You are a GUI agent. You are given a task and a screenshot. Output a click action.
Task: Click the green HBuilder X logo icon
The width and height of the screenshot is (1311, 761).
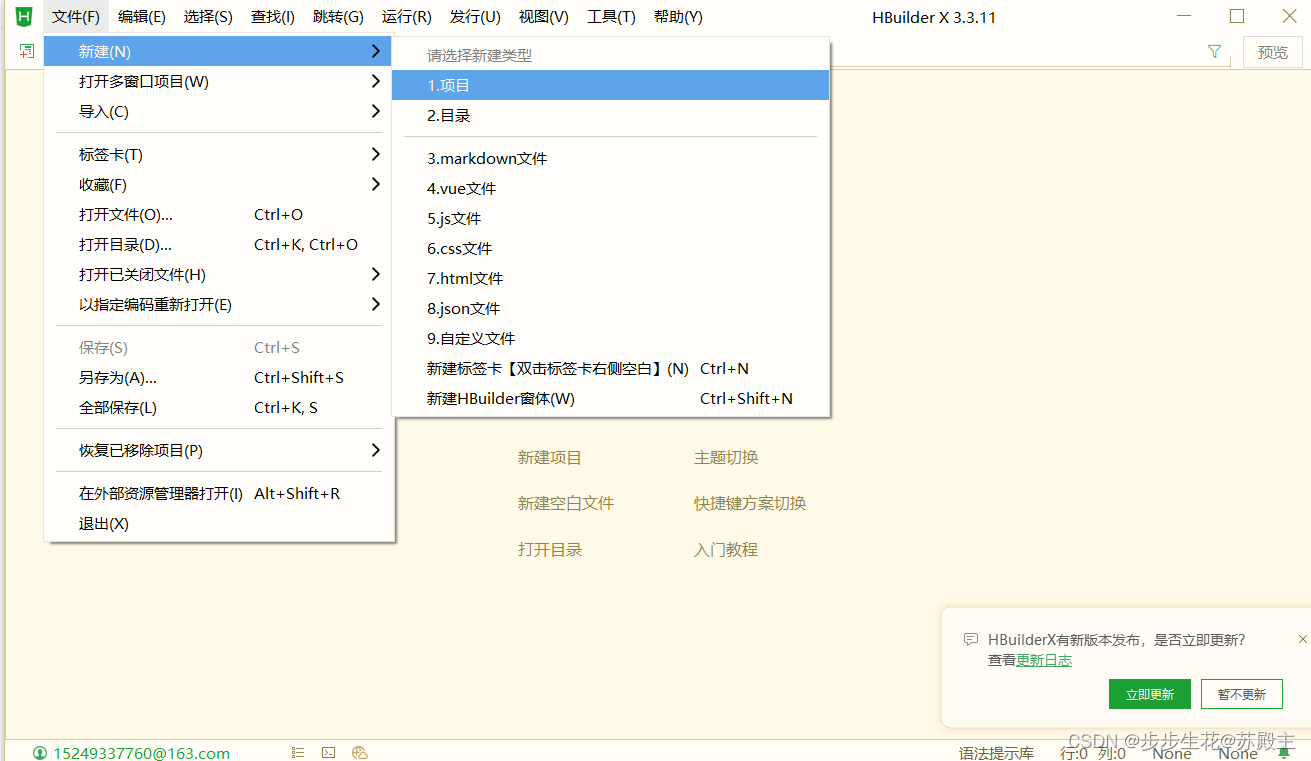click(24, 16)
